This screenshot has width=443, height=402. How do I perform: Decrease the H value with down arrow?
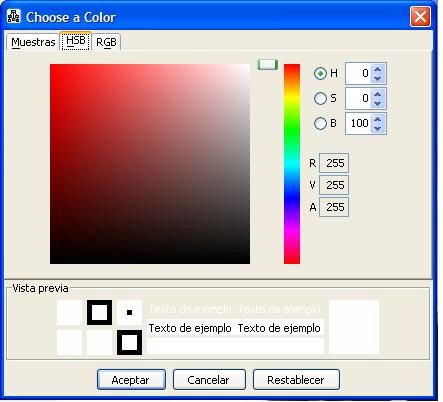(377, 79)
